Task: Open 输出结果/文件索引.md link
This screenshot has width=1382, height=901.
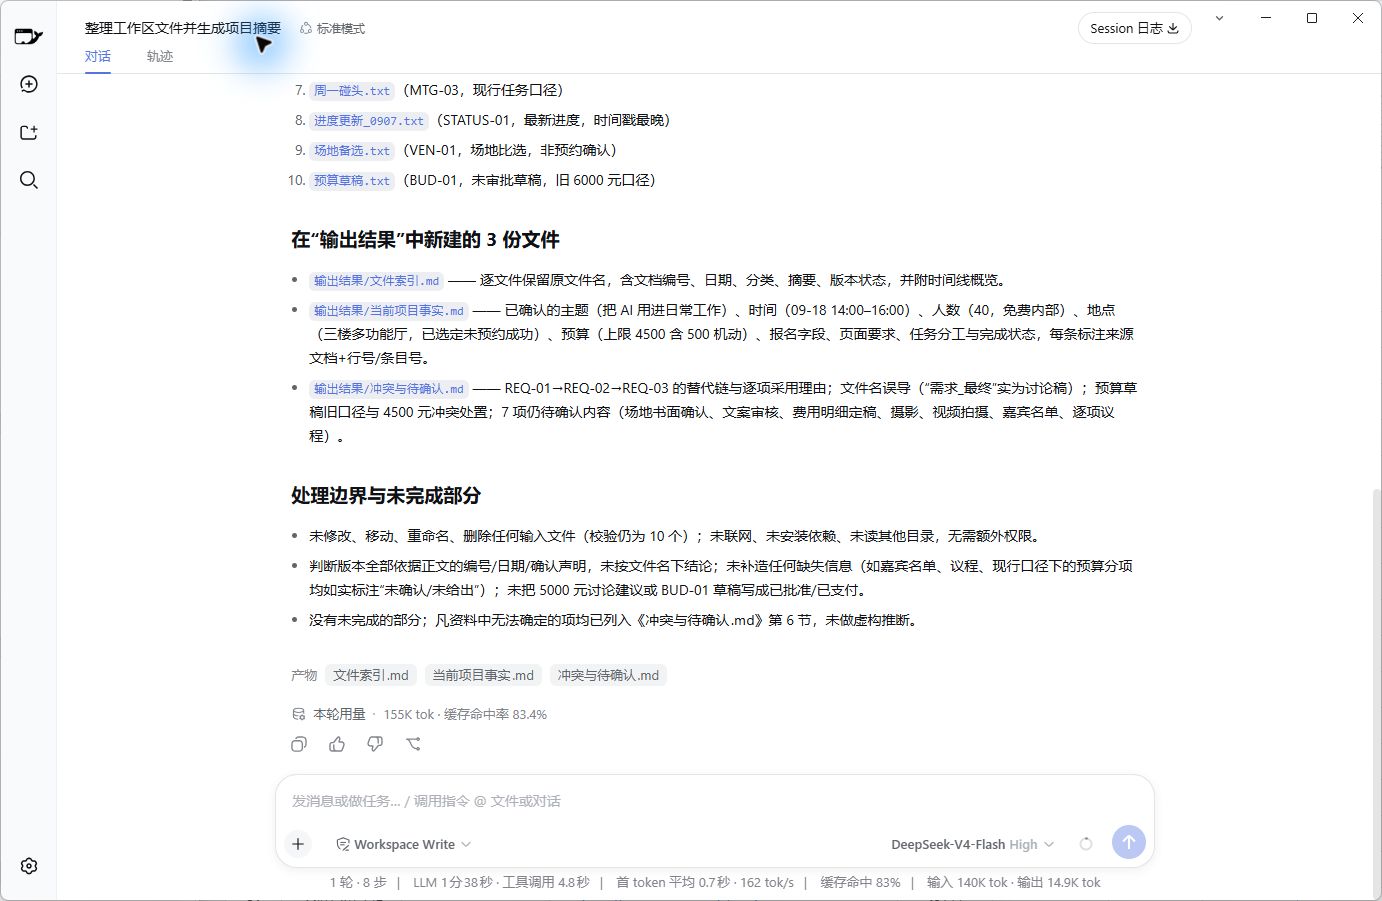Action: pyautogui.click(x=376, y=281)
